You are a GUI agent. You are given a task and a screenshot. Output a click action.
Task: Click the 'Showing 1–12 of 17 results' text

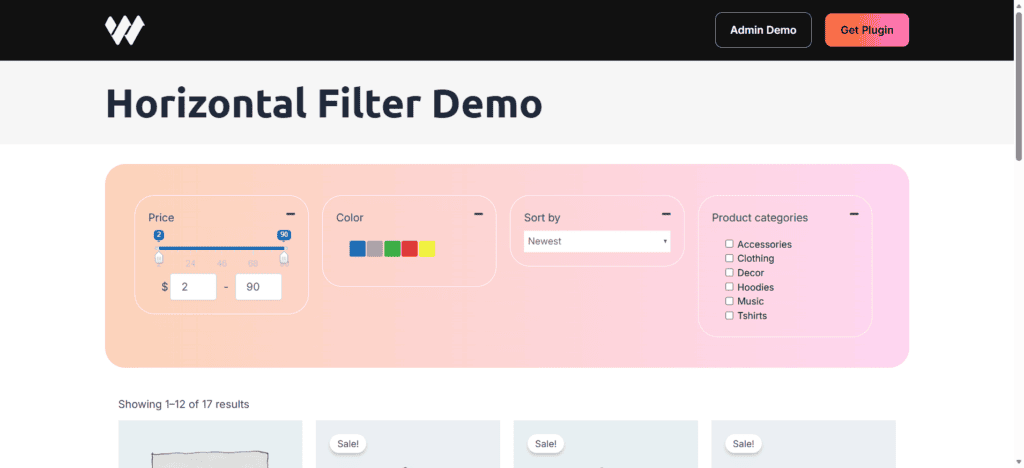click(x=184, y=405)
